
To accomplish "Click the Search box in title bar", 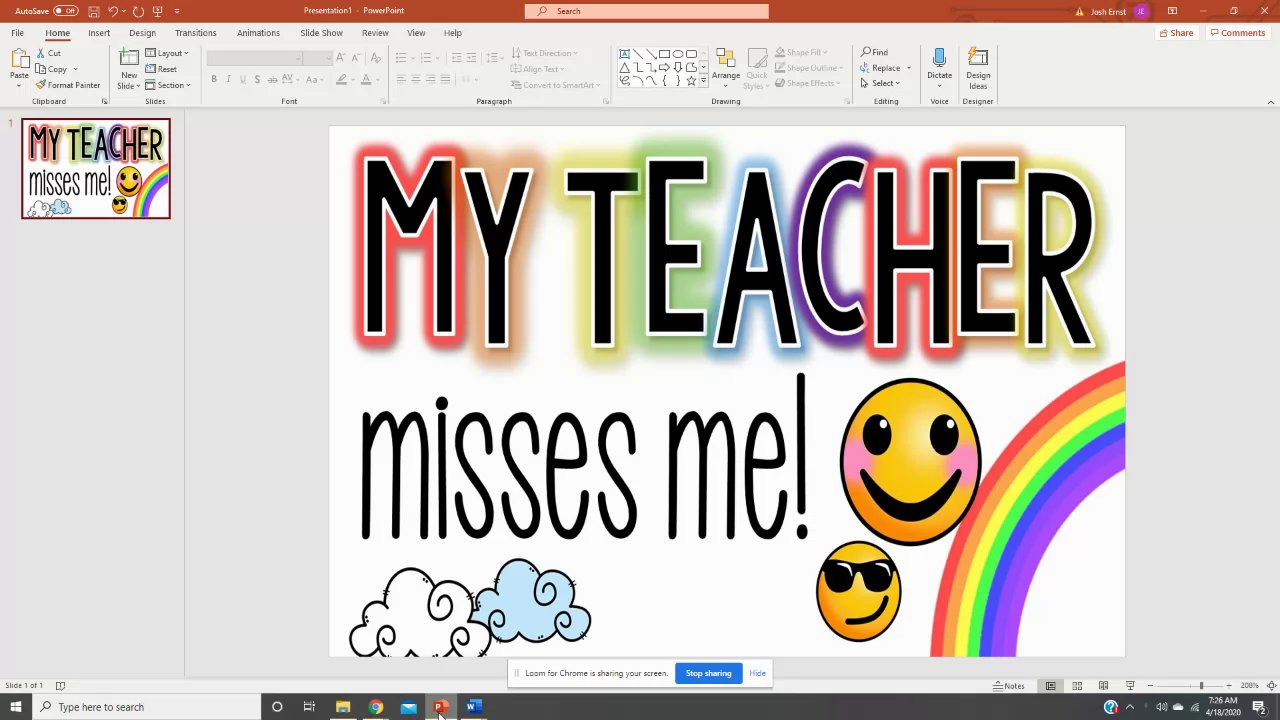I will point(647,11).
